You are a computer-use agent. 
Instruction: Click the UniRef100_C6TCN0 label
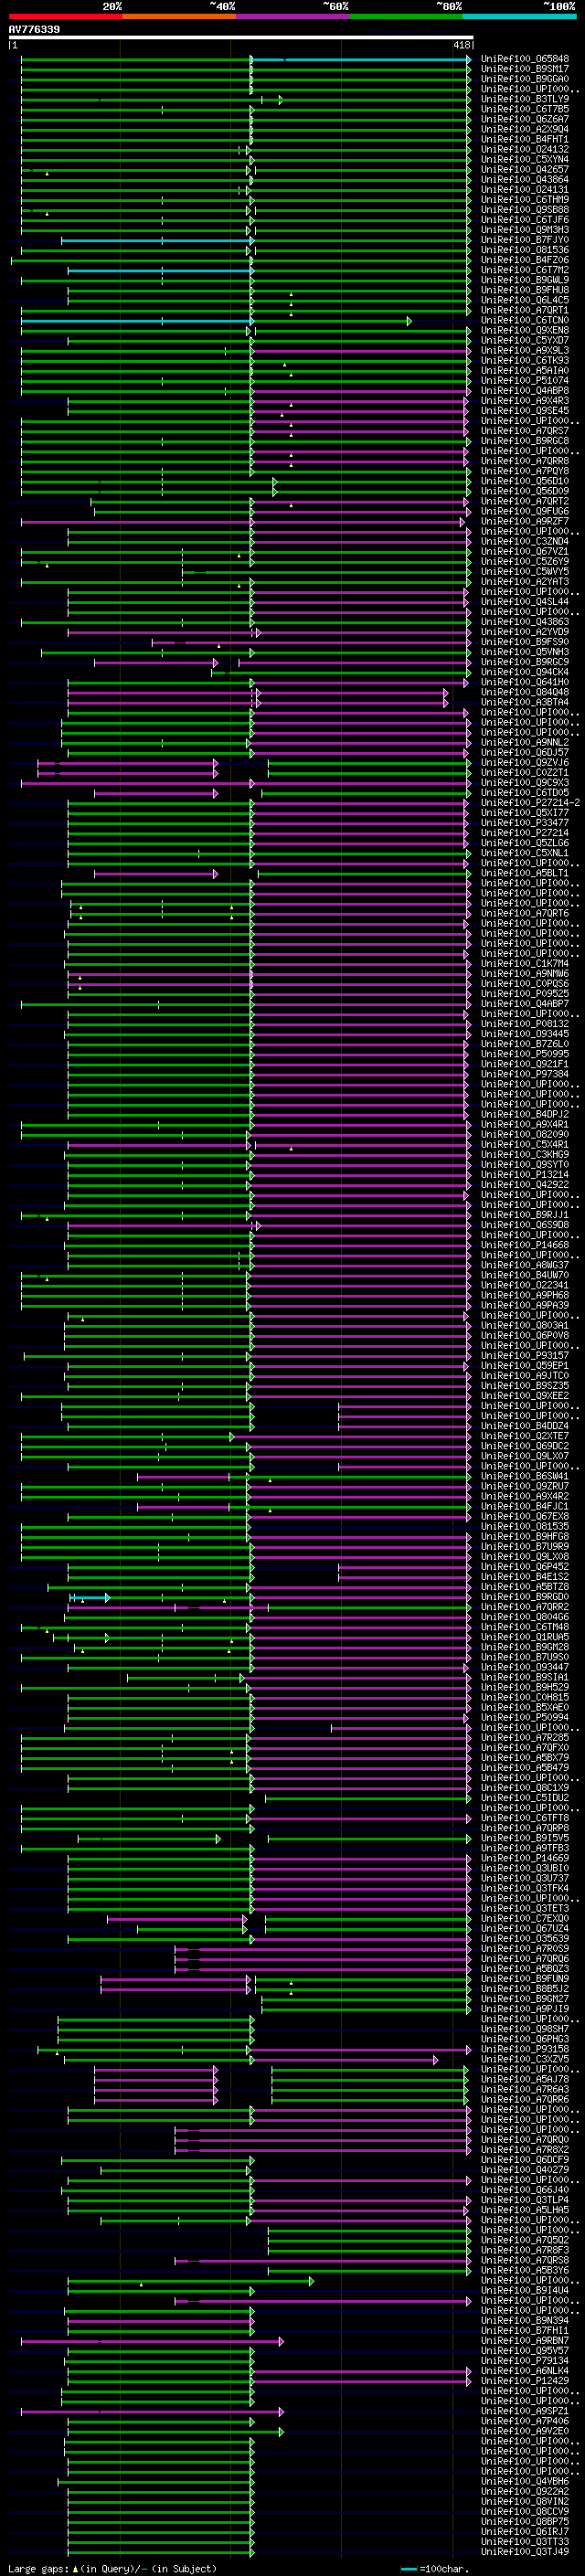point(525,320)
